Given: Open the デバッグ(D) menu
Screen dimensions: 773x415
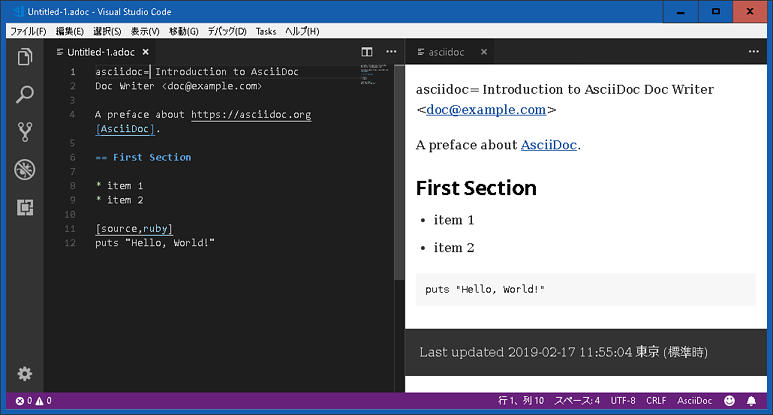Looking at the screenshot, I should point(227,31).
